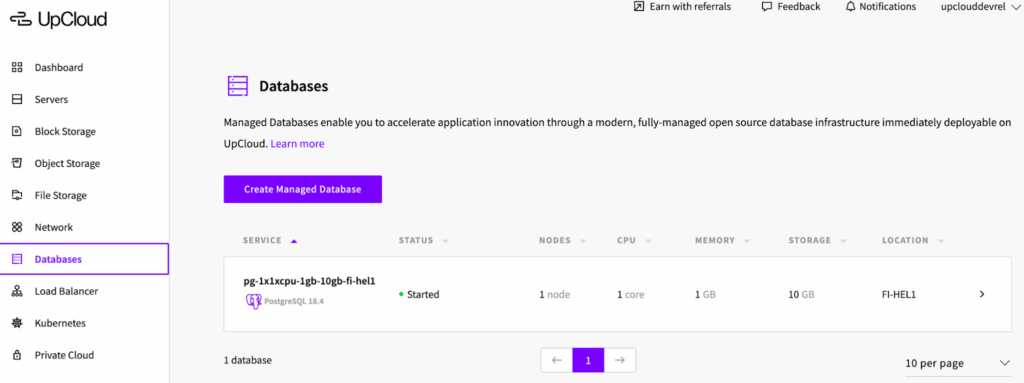This screenshot has height=383, width=1024.
Task: Click the PostgreSQL elephant icon
Action: (x=253, y=301)
